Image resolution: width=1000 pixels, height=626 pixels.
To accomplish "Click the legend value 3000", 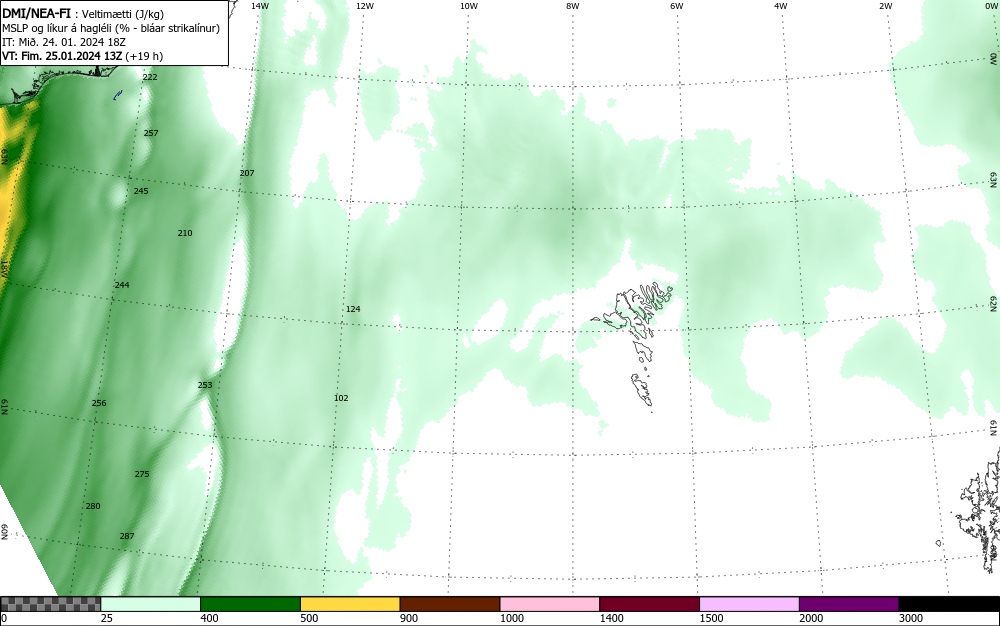I will click(911, 618).
